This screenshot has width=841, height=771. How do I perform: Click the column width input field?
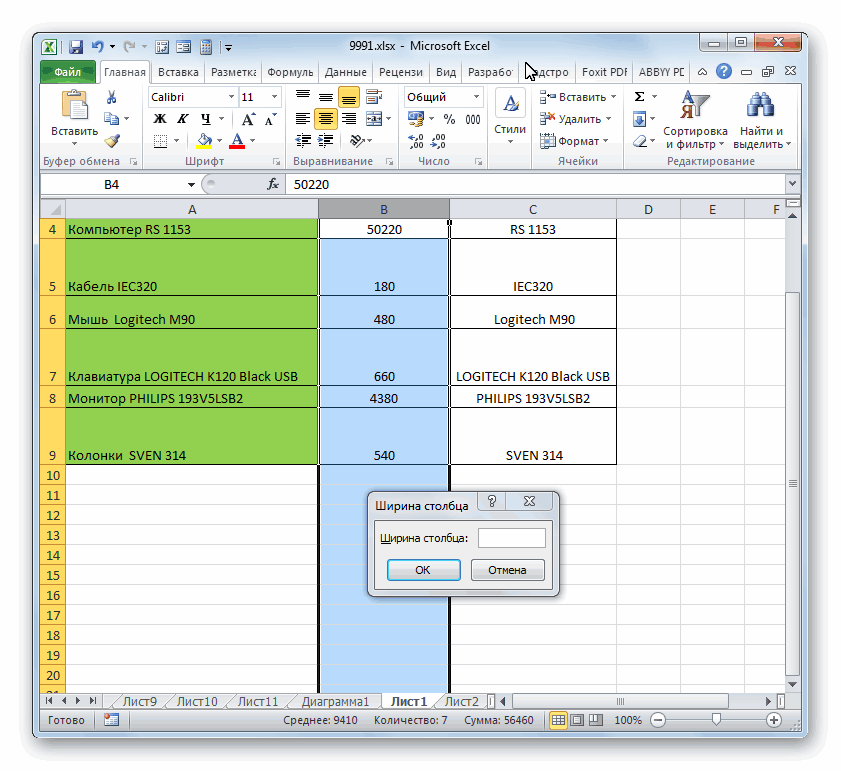tap(511, 538)
